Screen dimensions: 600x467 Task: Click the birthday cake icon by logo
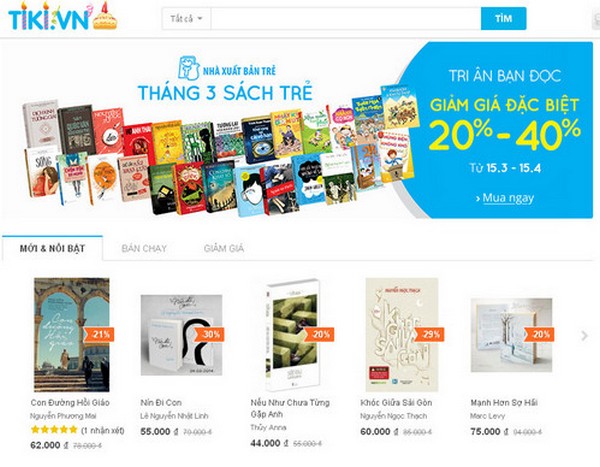(x=104, y=16)
